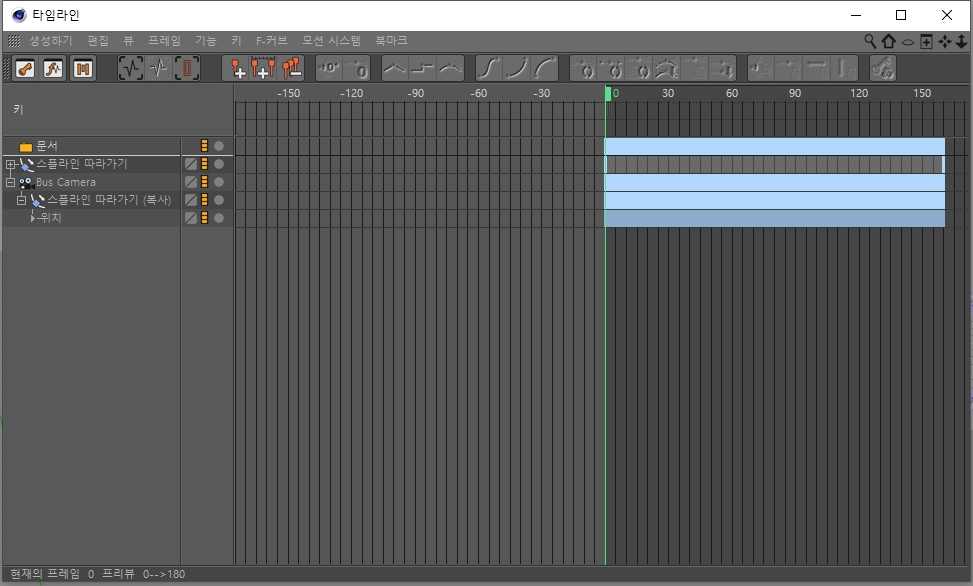
Task: Set Step interpolation icon
Action: coord(423,68)
